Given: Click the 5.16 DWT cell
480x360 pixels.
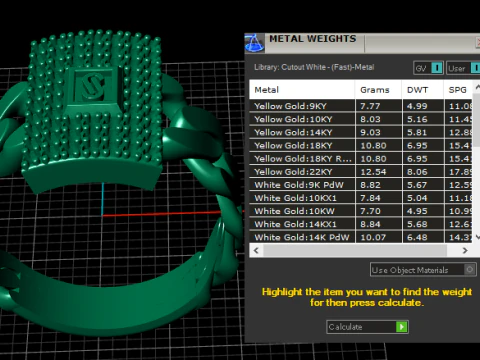Looking at the screenshot, I should point(423,119).
